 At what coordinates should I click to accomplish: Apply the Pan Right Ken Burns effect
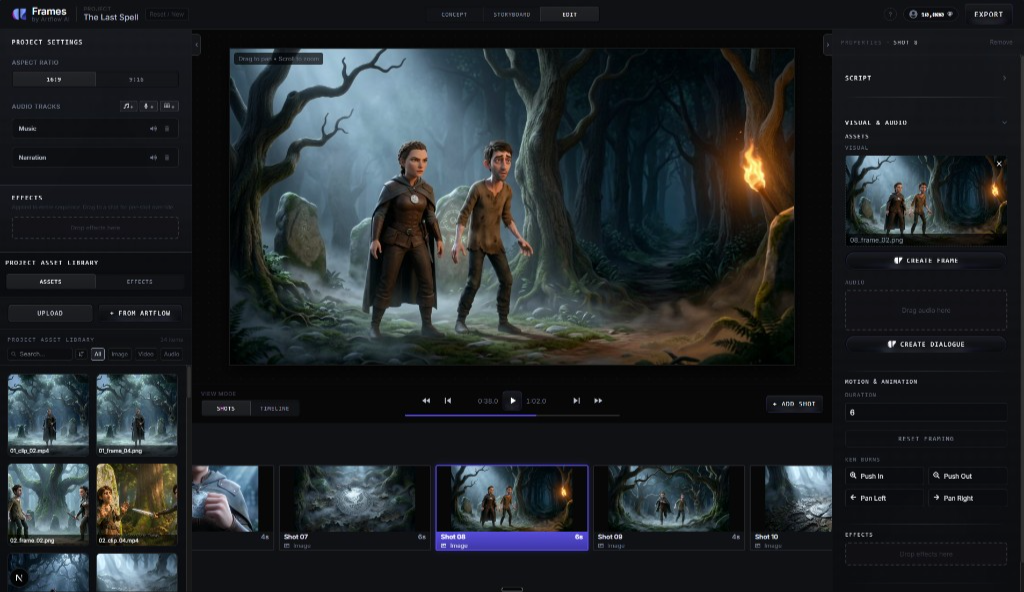point(968,498)
